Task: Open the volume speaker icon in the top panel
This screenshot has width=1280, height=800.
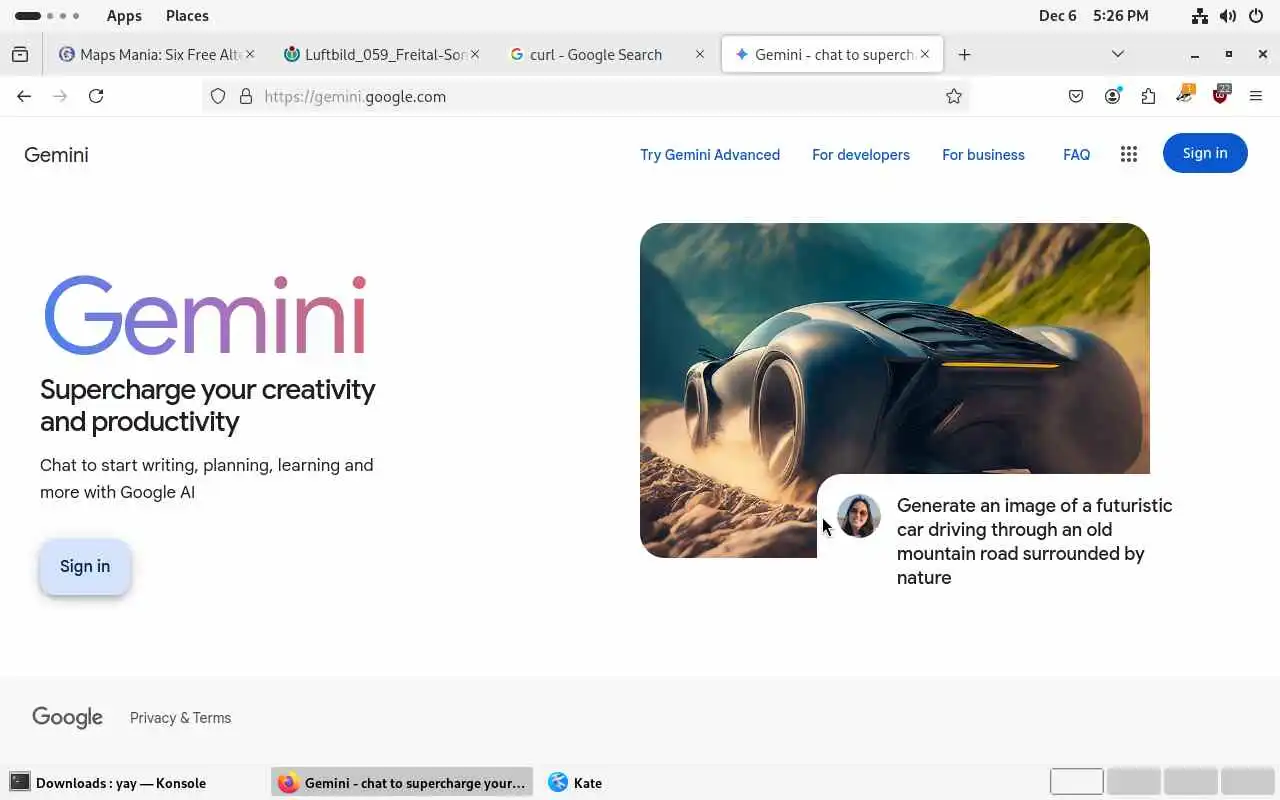Action: pos(1228,16)
